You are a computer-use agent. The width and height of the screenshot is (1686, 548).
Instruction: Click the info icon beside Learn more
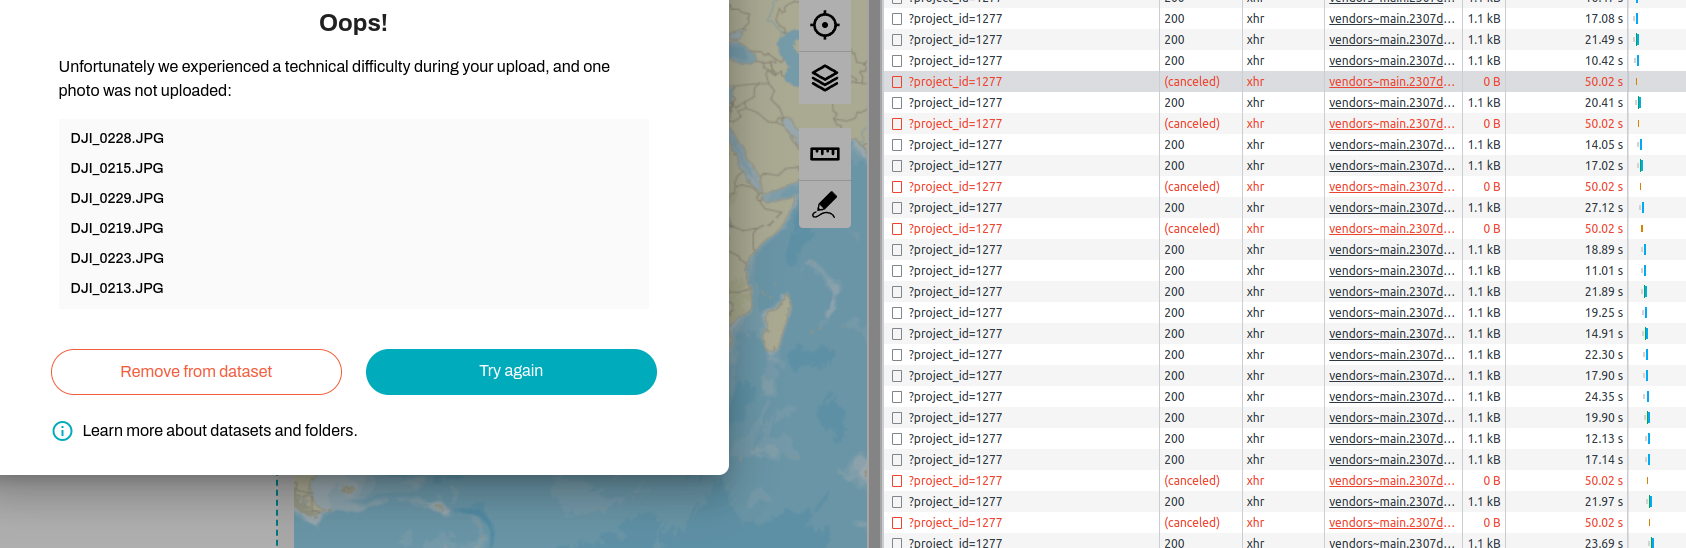62,431
